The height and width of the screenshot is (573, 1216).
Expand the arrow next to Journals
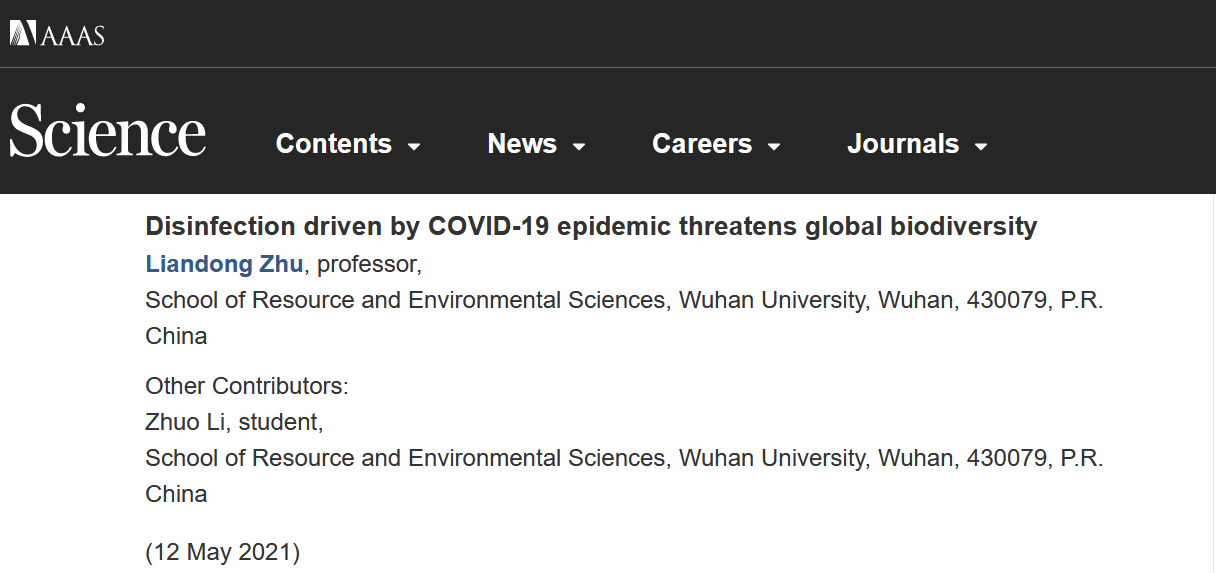coord(981,146)
